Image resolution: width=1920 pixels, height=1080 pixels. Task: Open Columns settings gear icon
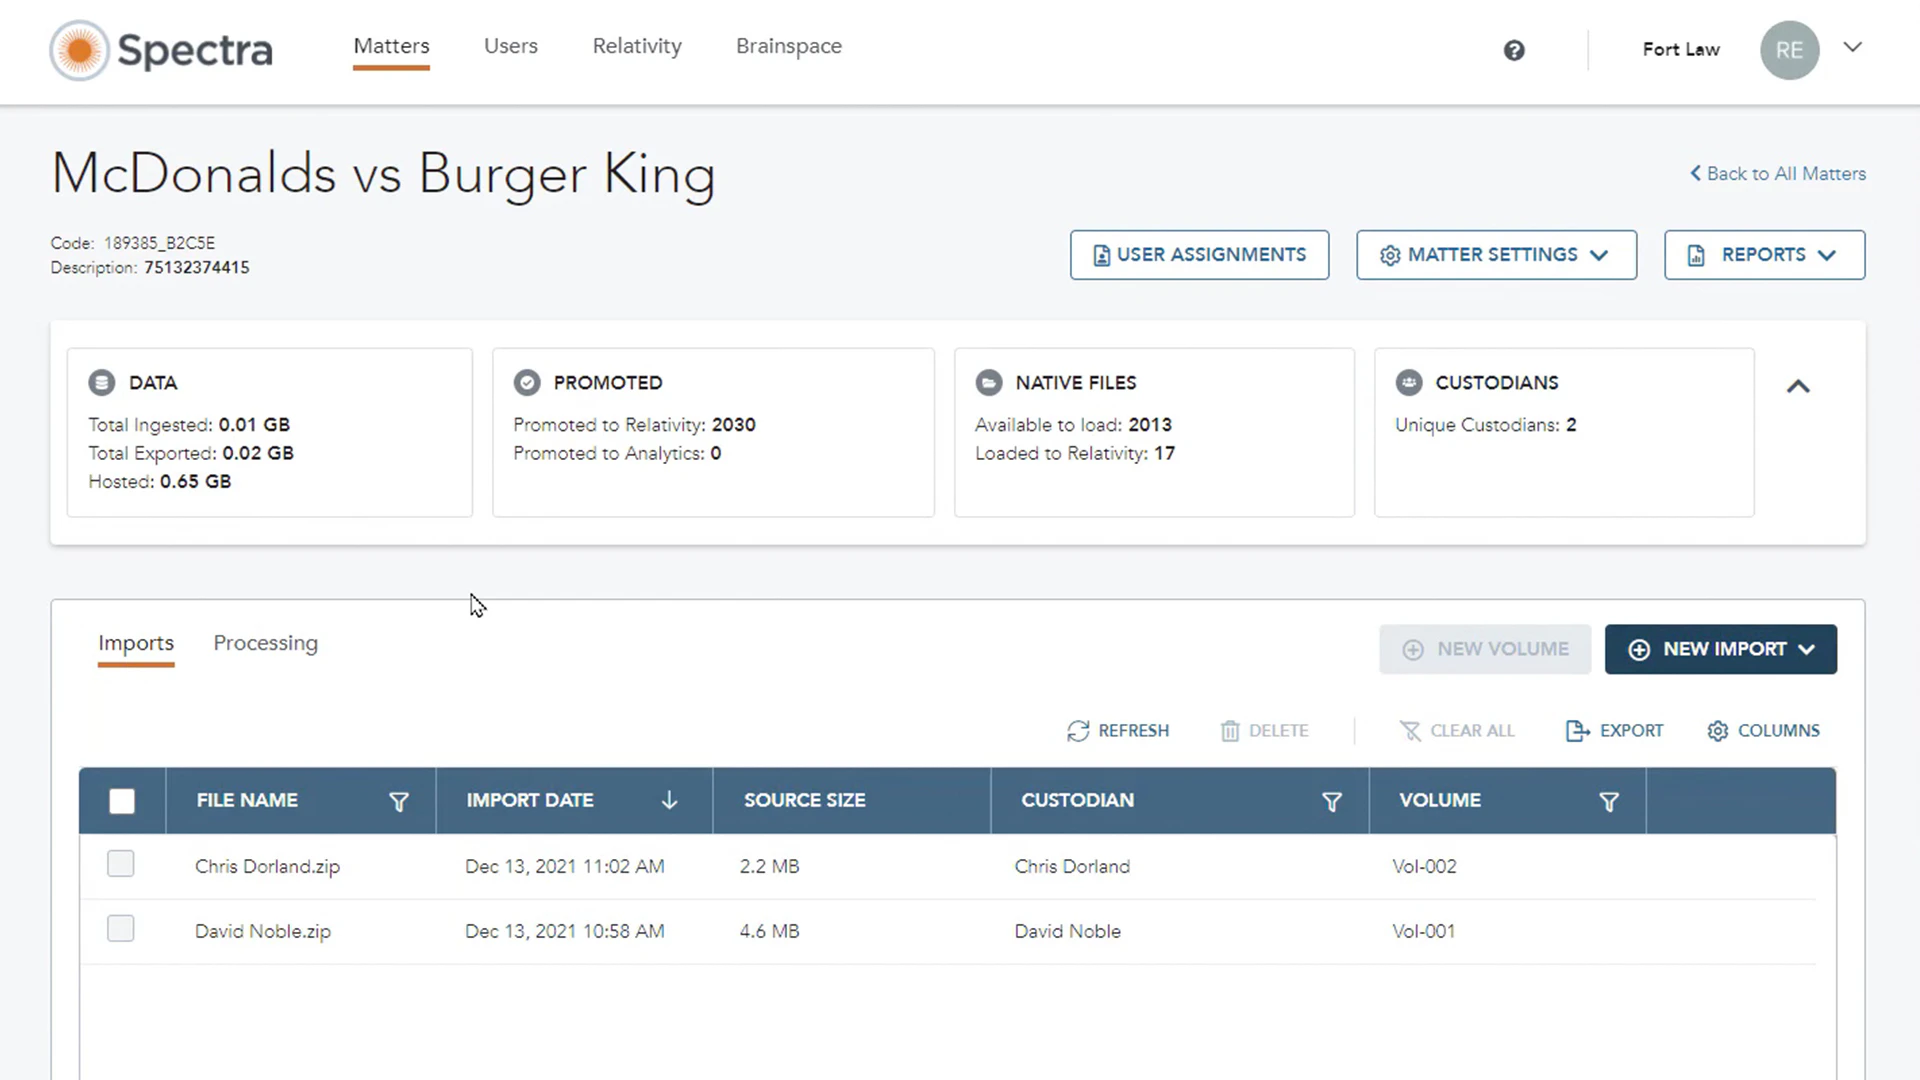coord(1717,731)
